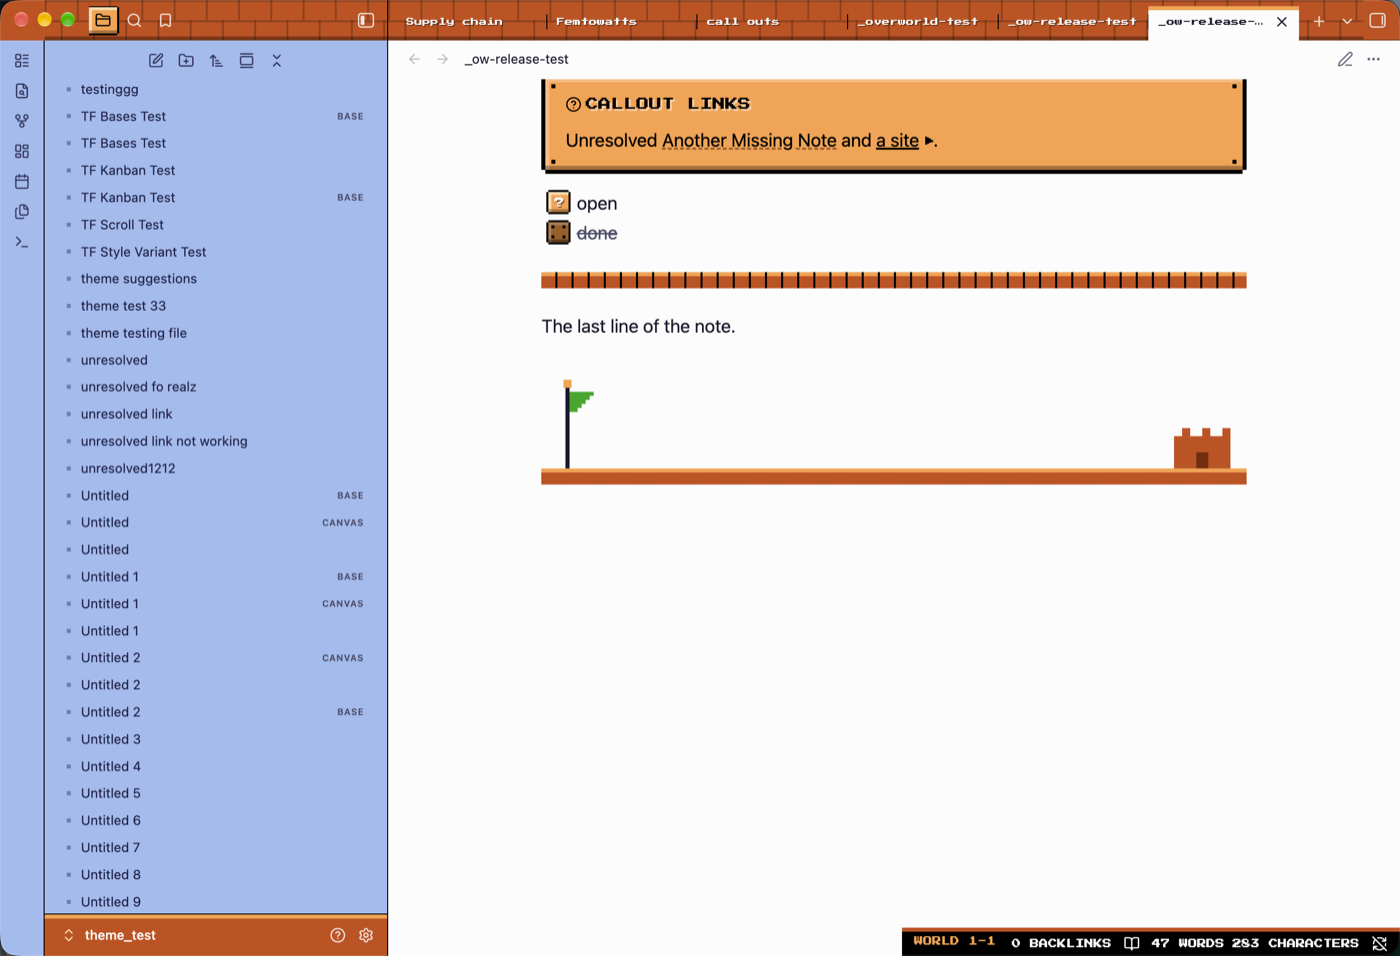Check the open task checkbox
The width and height of the screenshot is (1400, 956).
pyautogui.click(x=558, y=202)
